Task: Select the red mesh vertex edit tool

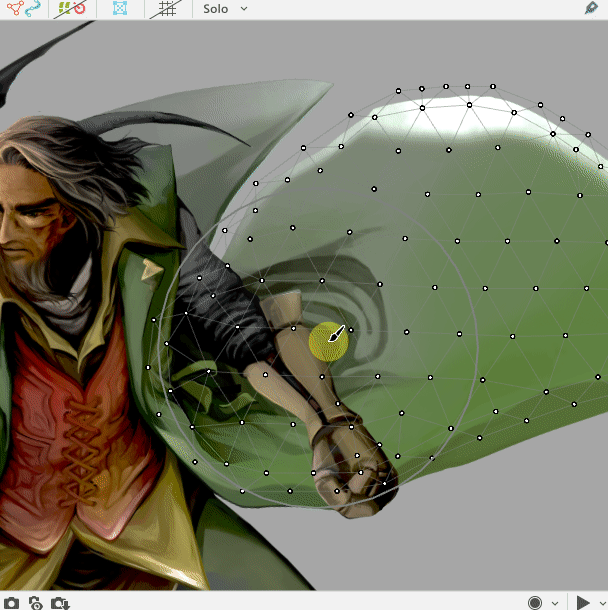Action: (15, 8)
